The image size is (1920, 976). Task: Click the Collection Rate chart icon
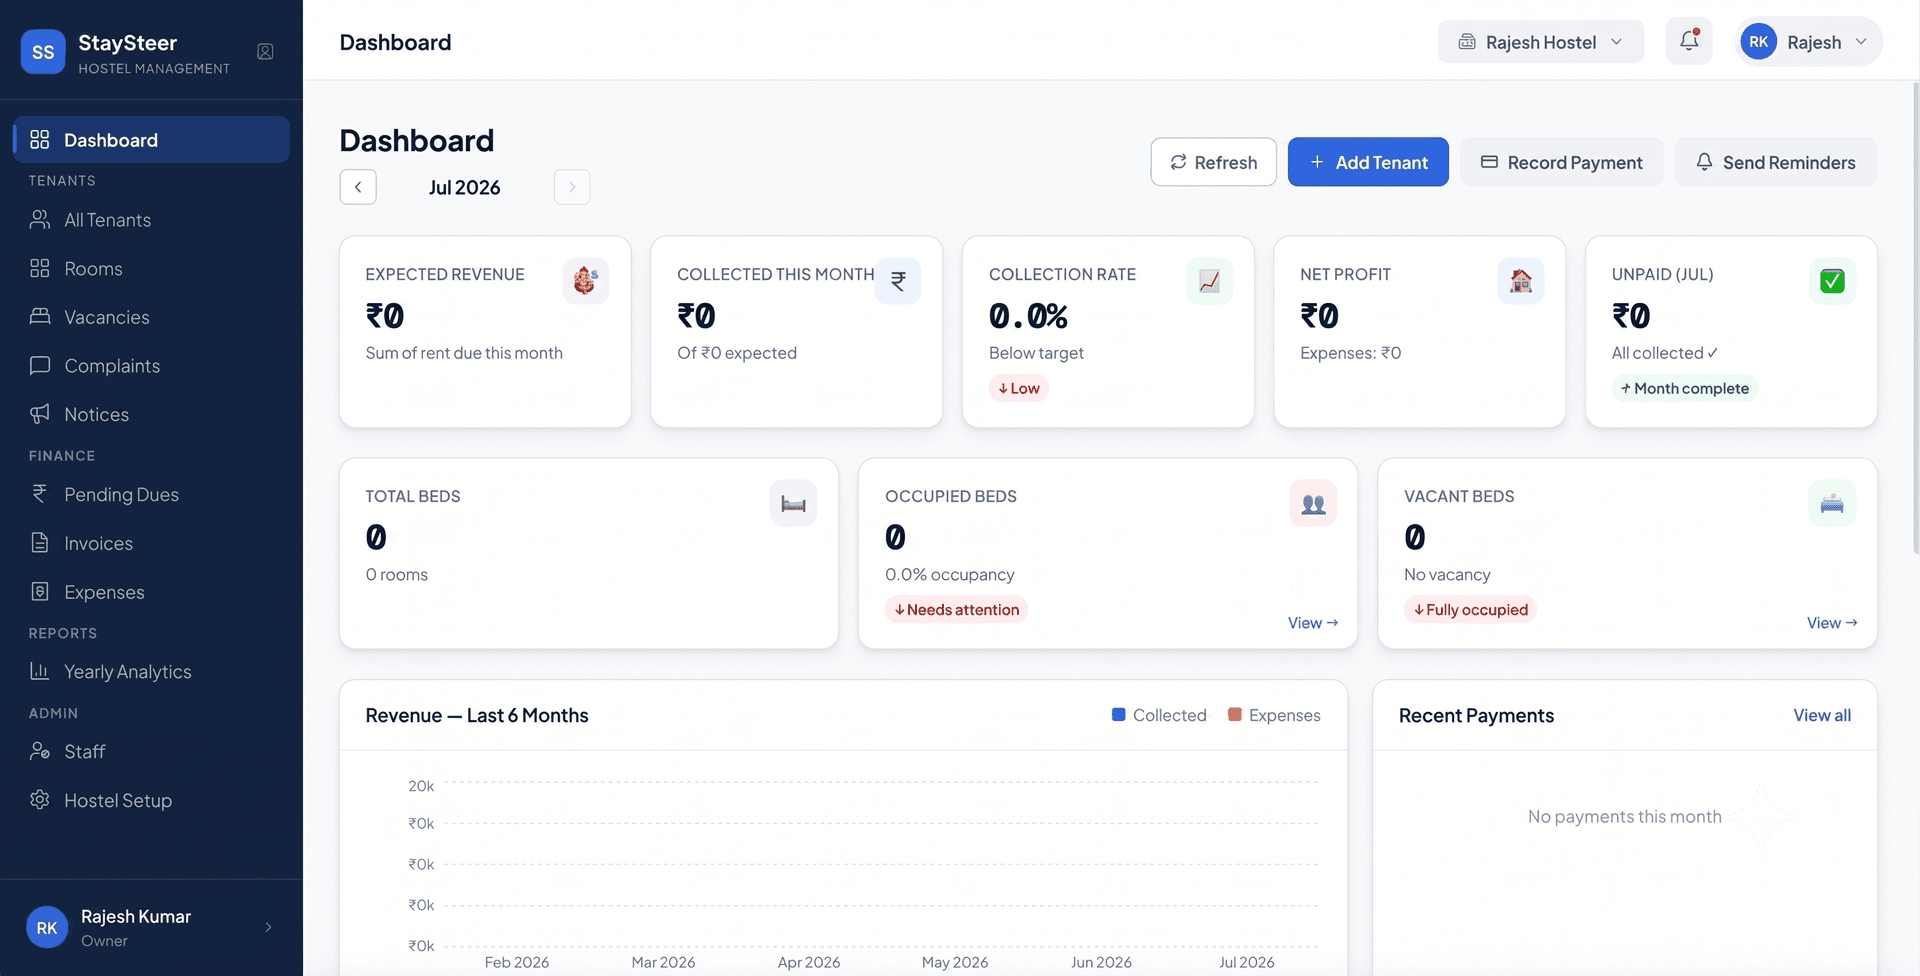(x=1209, y=281)
